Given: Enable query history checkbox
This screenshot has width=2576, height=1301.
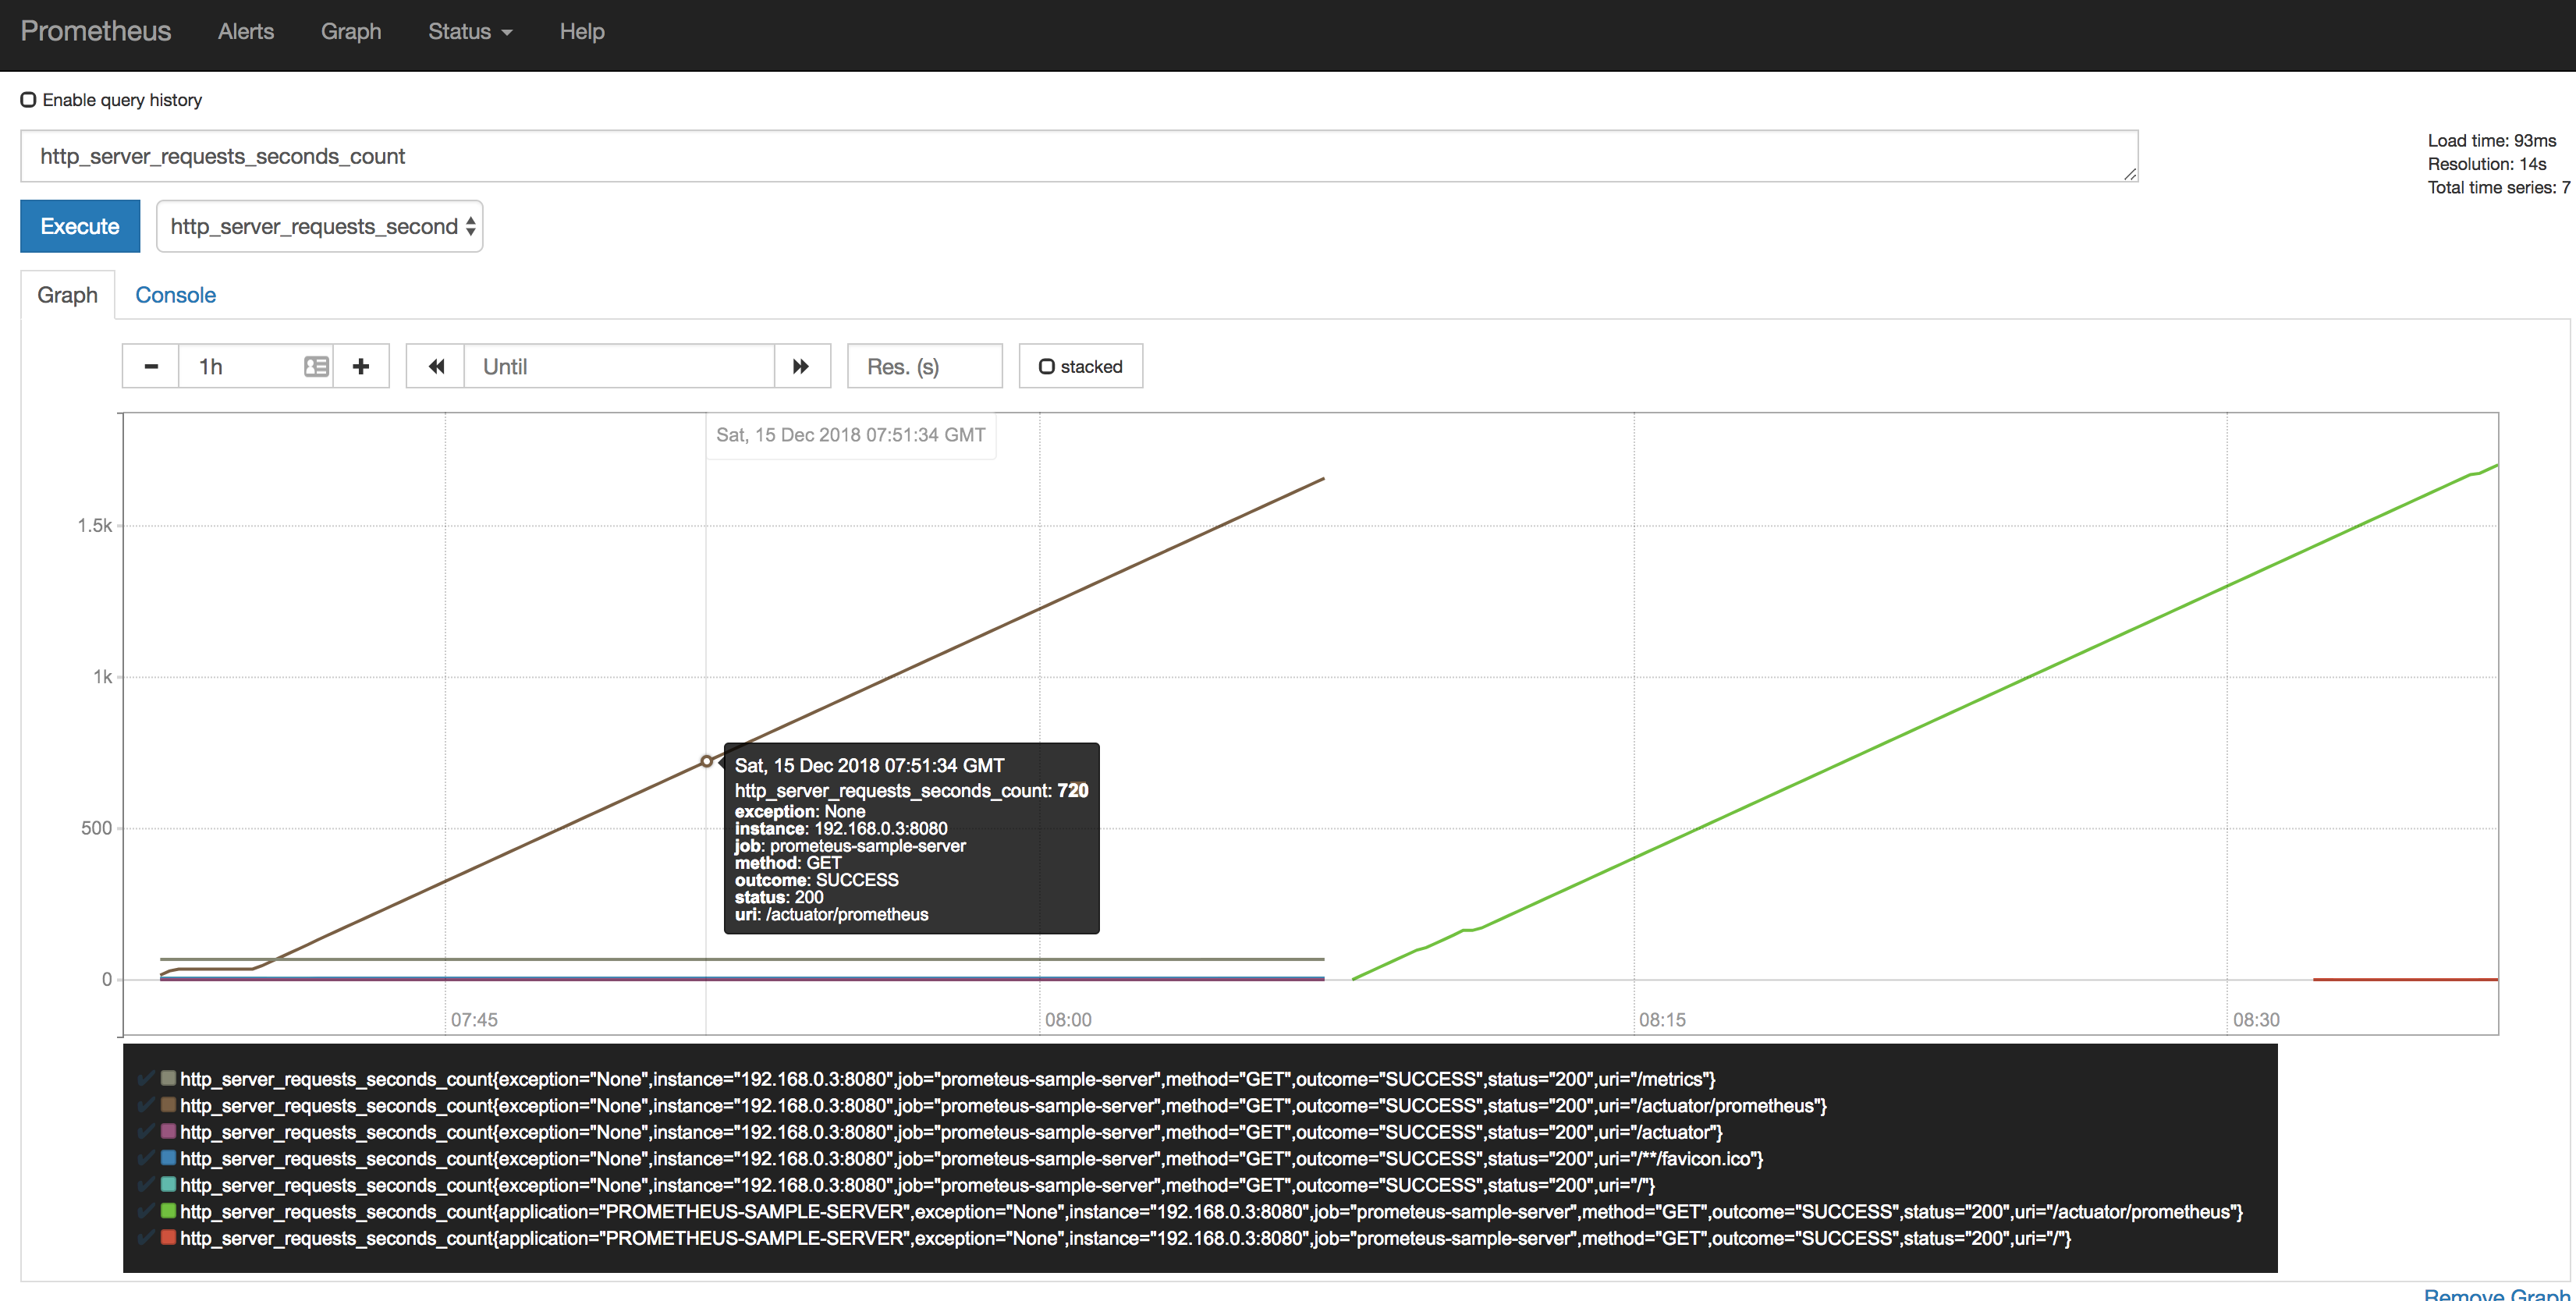Looking at the screenshot, I should coord(29,100).
